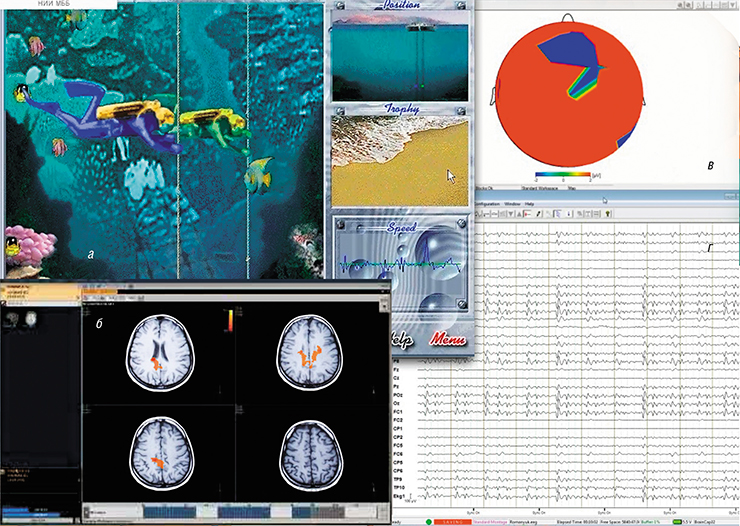This screenshot has width=740, height=526.
Task: Pick the blue-yellow angelfish near right rope
Action: point(259,176)
